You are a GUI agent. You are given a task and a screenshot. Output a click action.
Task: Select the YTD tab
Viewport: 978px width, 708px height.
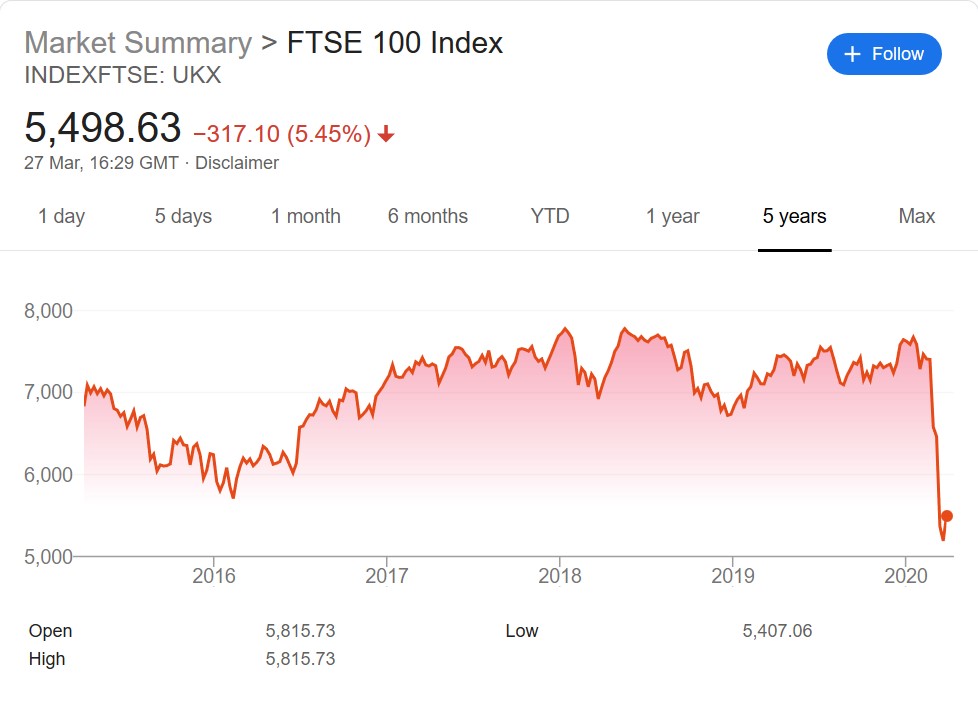(x=550, y=216)
